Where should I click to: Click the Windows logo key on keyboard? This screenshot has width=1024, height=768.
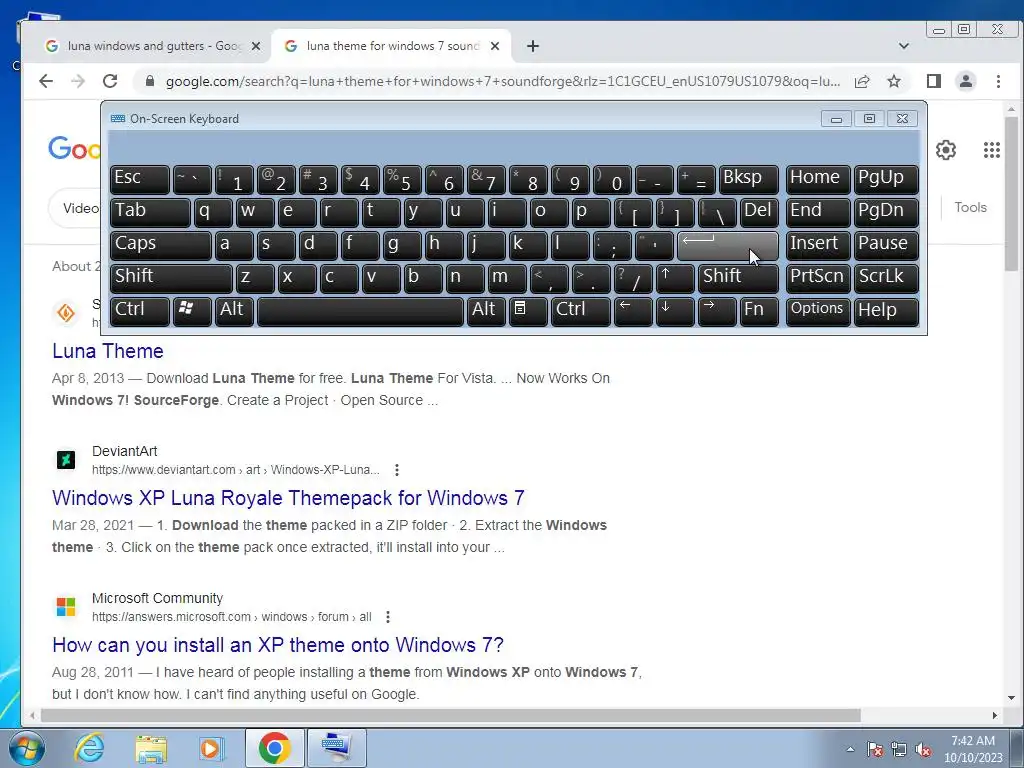[192, 311]
